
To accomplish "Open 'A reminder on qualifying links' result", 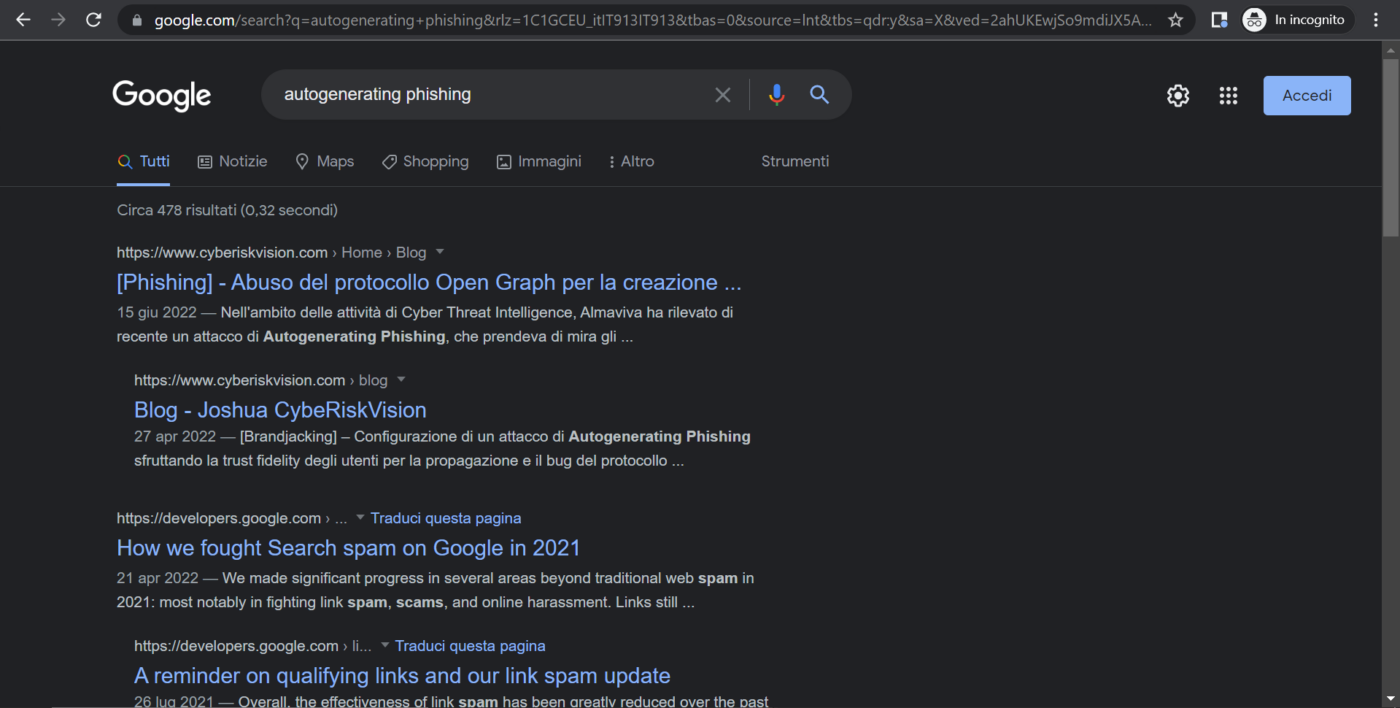I will click(402, 676).
